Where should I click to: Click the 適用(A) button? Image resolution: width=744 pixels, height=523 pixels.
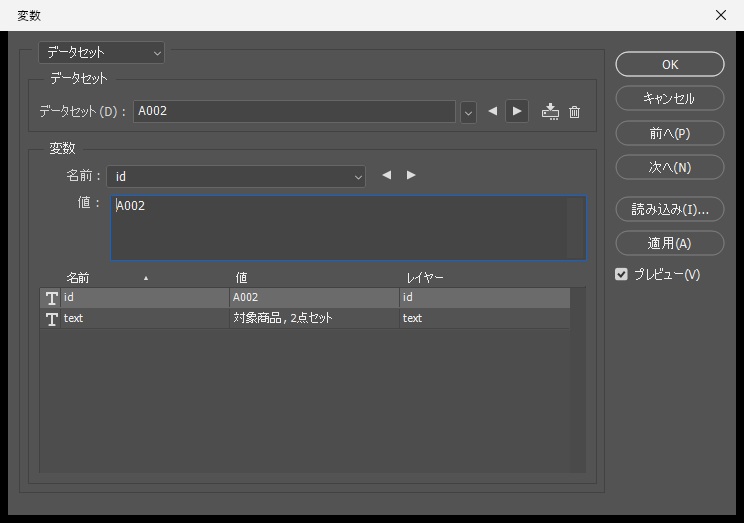[670, 243]
